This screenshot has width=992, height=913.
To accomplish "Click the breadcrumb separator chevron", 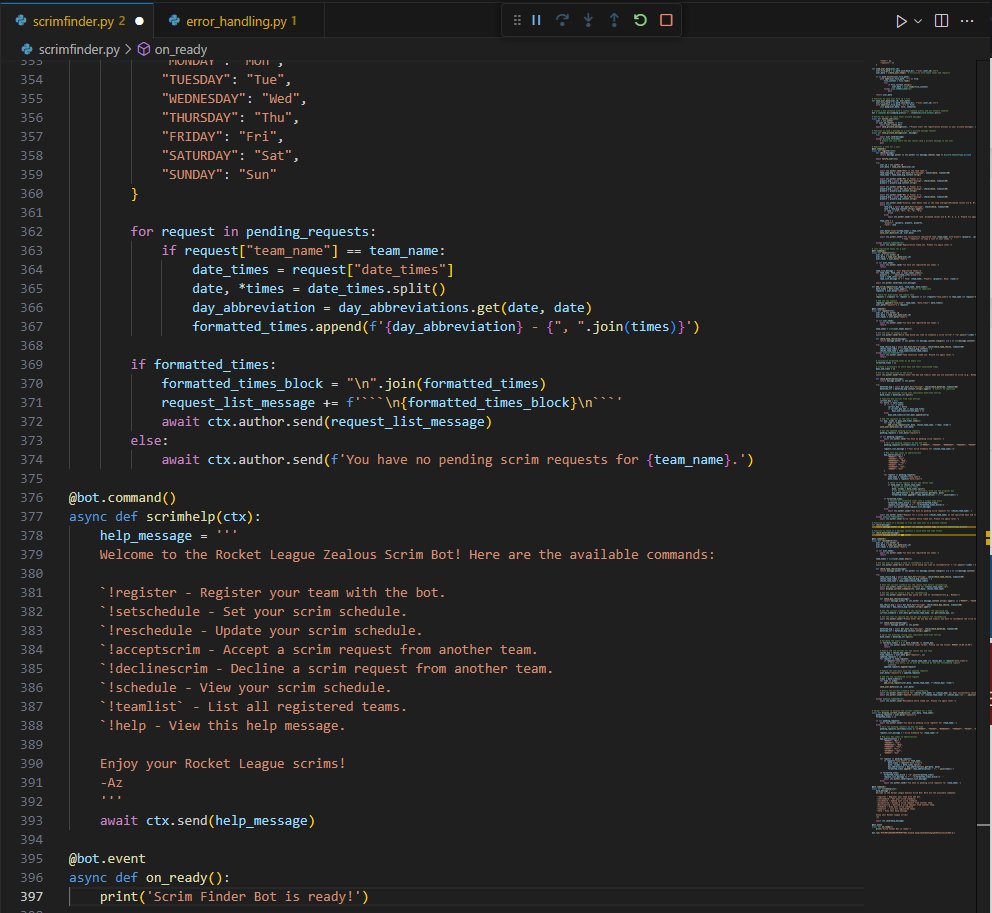I will 128,49.
